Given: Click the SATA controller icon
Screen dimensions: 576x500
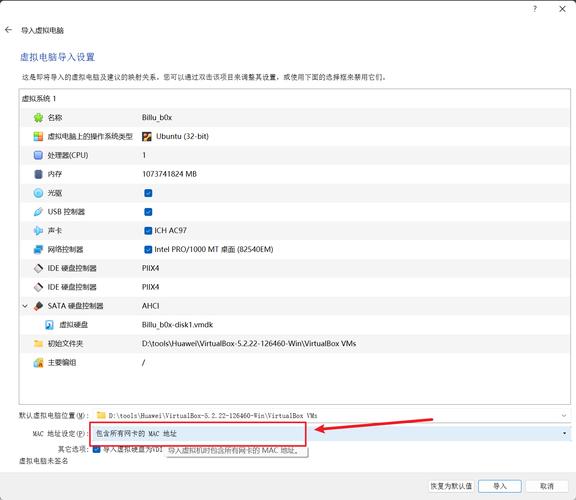Looking at the screenshot, I should (x=38, y=306).
